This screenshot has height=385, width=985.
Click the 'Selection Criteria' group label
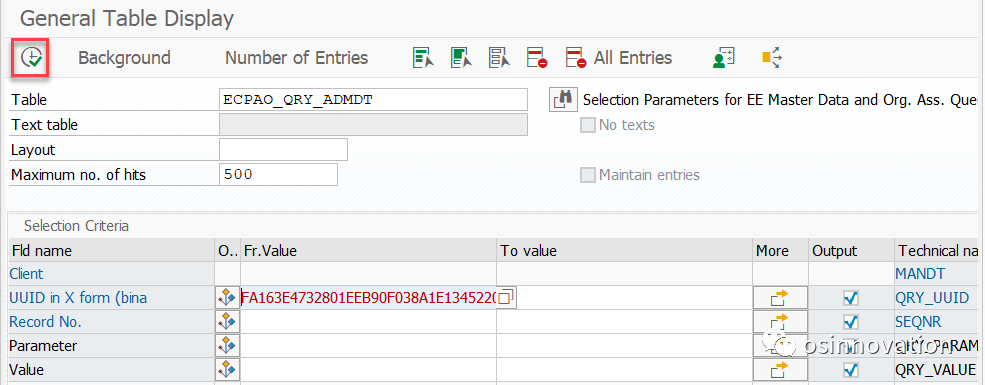[x=76, y=225]
